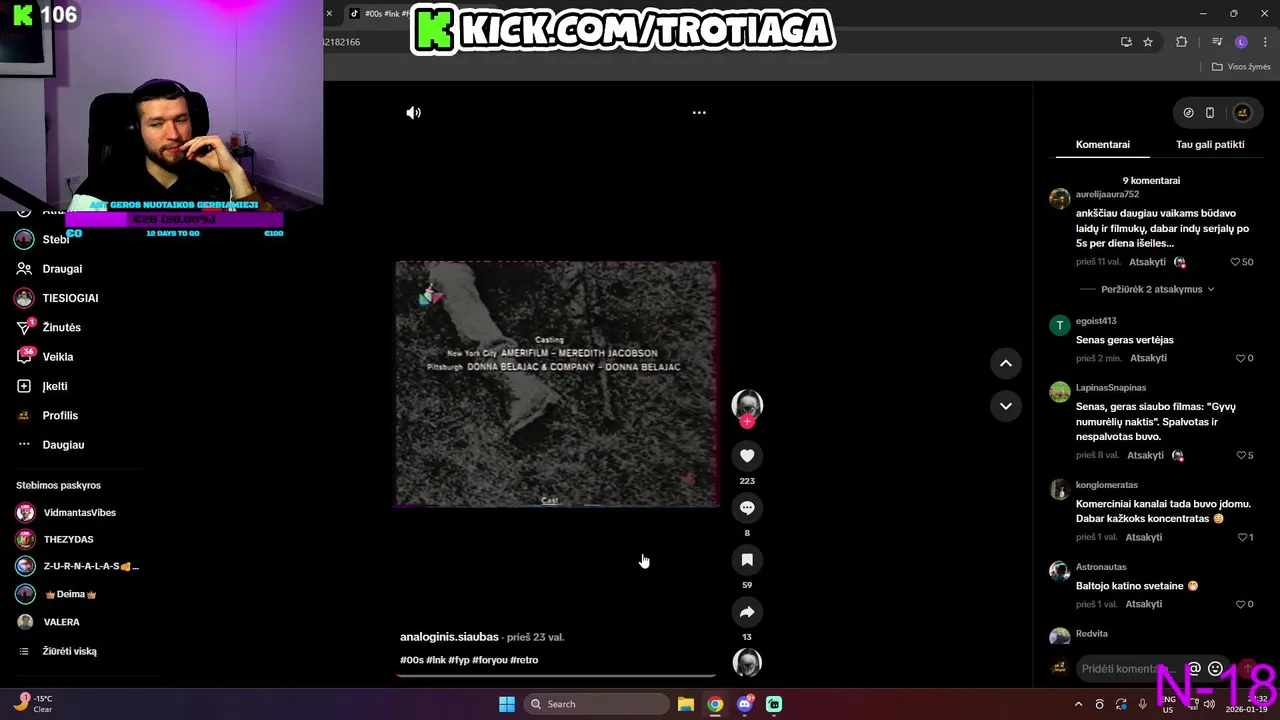Expand Žiūrėti viską followed accounts list

click(69, 651)
